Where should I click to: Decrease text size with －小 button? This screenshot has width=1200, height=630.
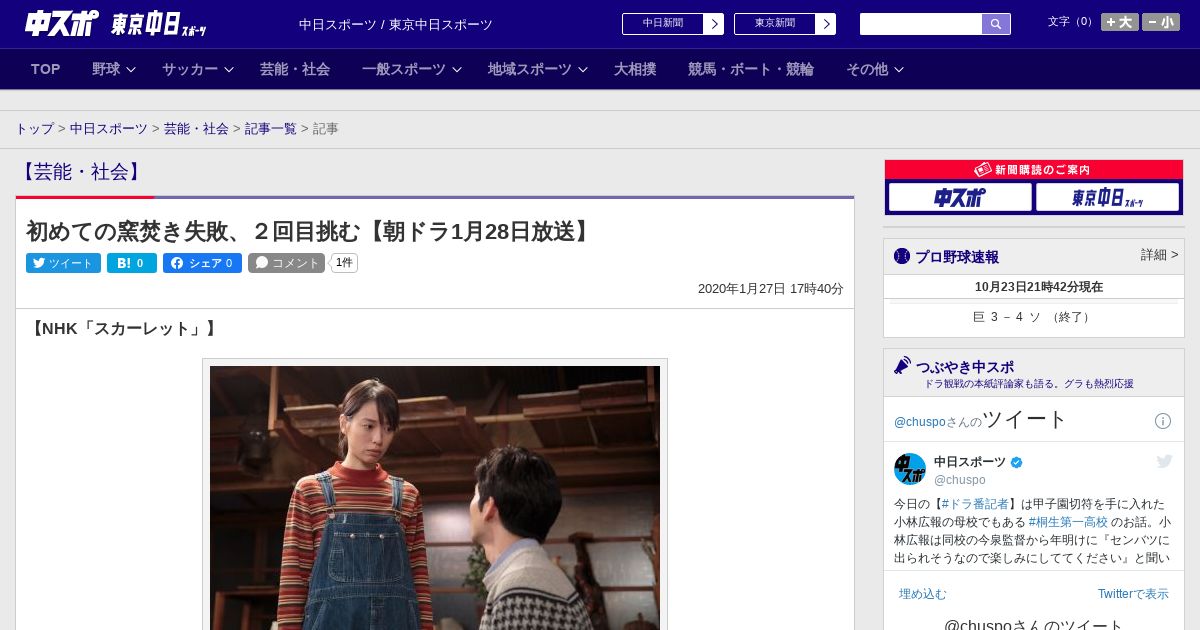[x=1161, y=22]
